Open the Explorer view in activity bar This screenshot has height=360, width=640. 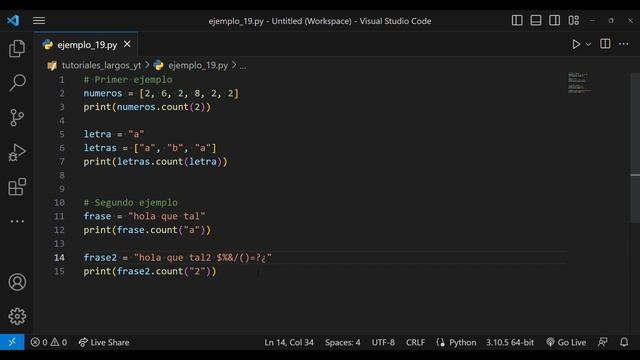coord(17,49)
